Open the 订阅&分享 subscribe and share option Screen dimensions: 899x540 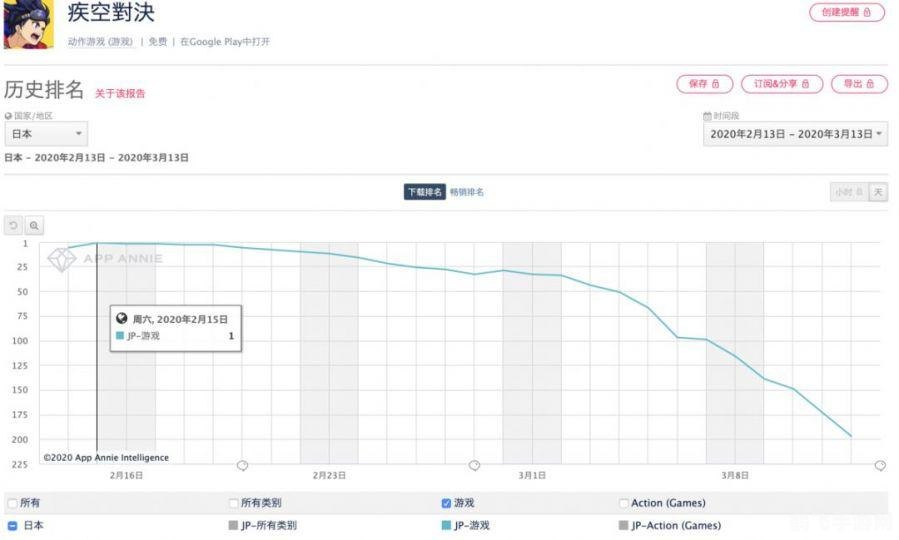click(x=783, y=84)
